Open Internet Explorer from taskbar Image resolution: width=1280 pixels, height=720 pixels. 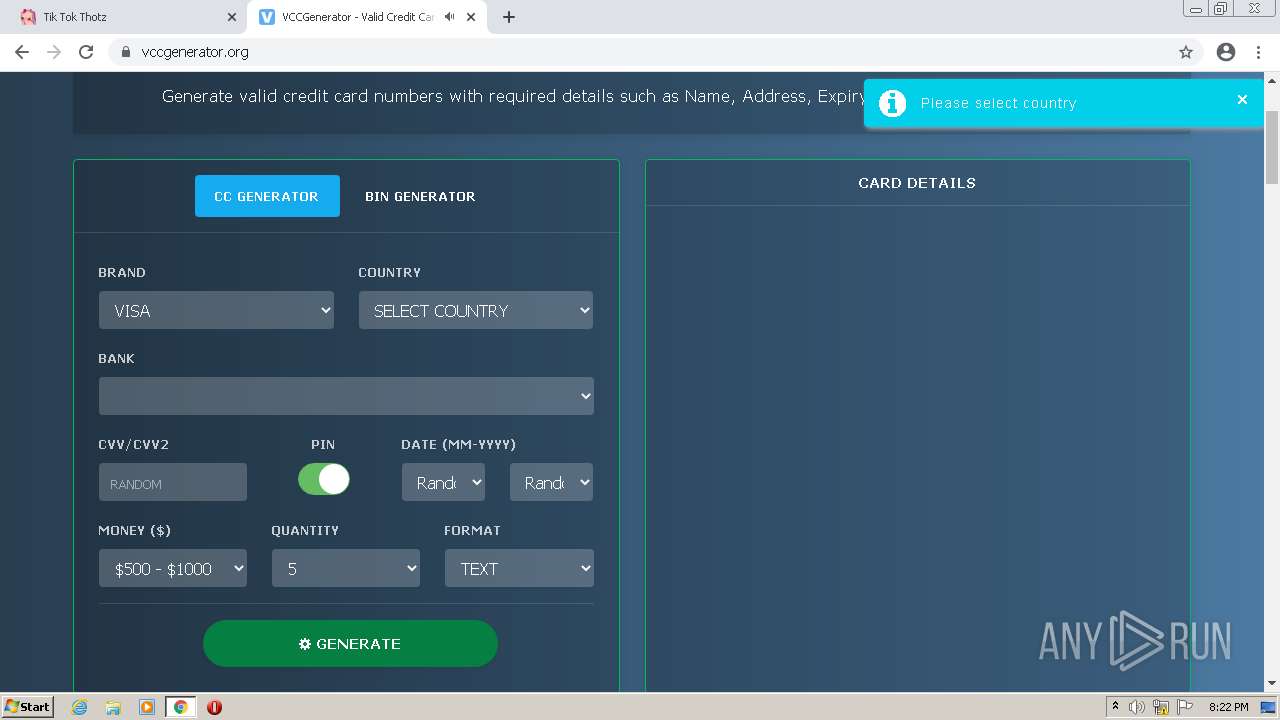(x=80, y=707)
